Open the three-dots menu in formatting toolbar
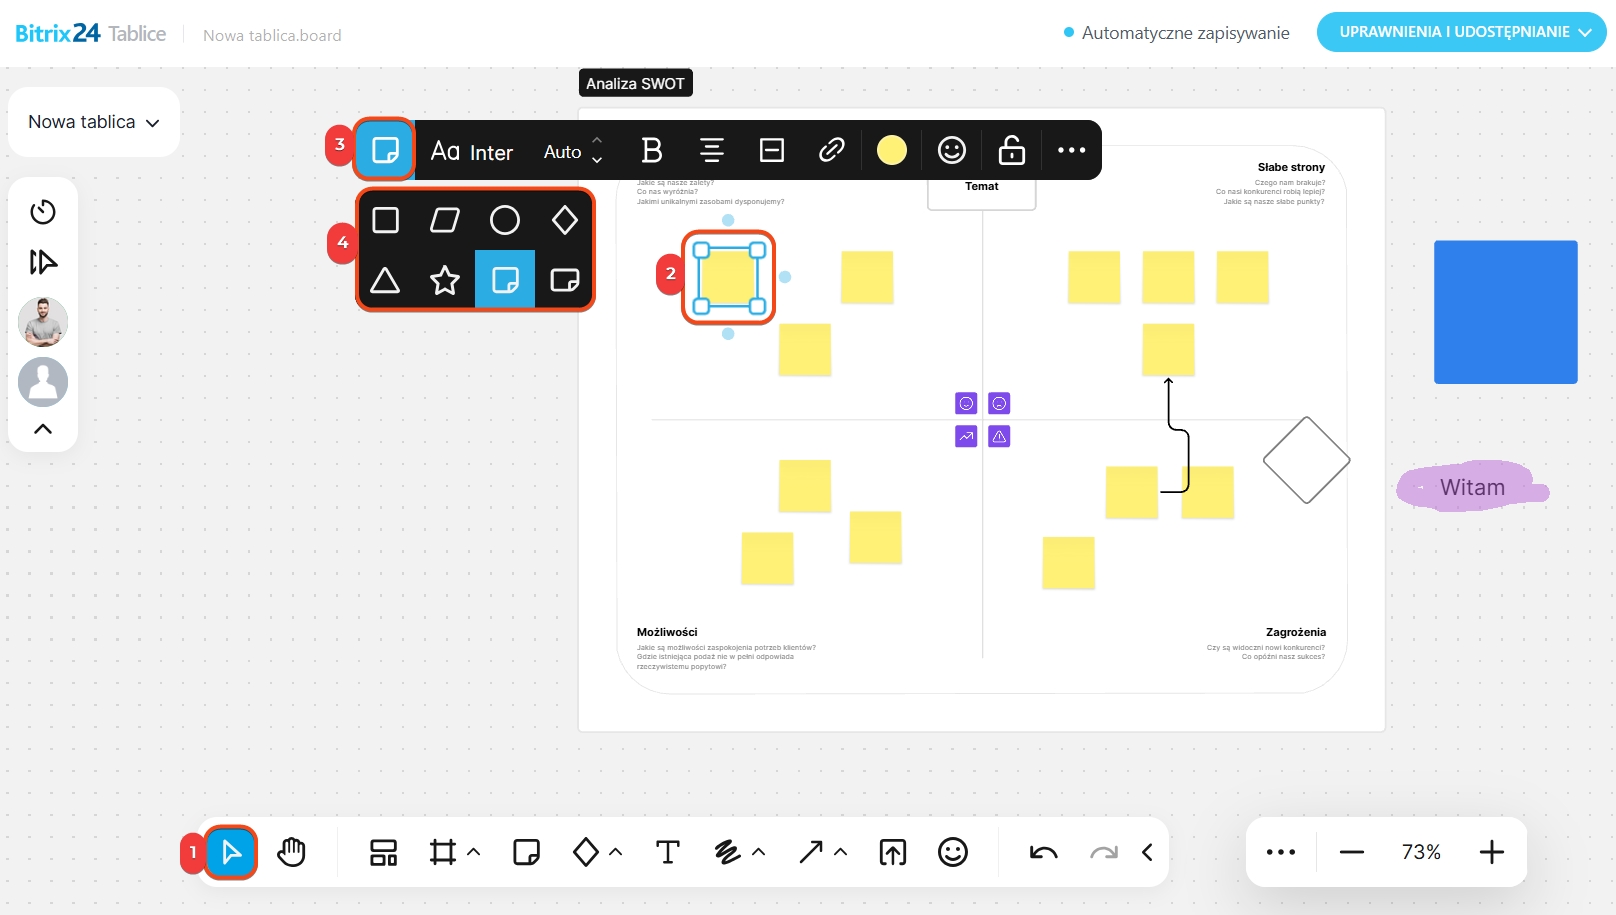This screenshot has width=1616, height=915. click(x=1071, y=150)
